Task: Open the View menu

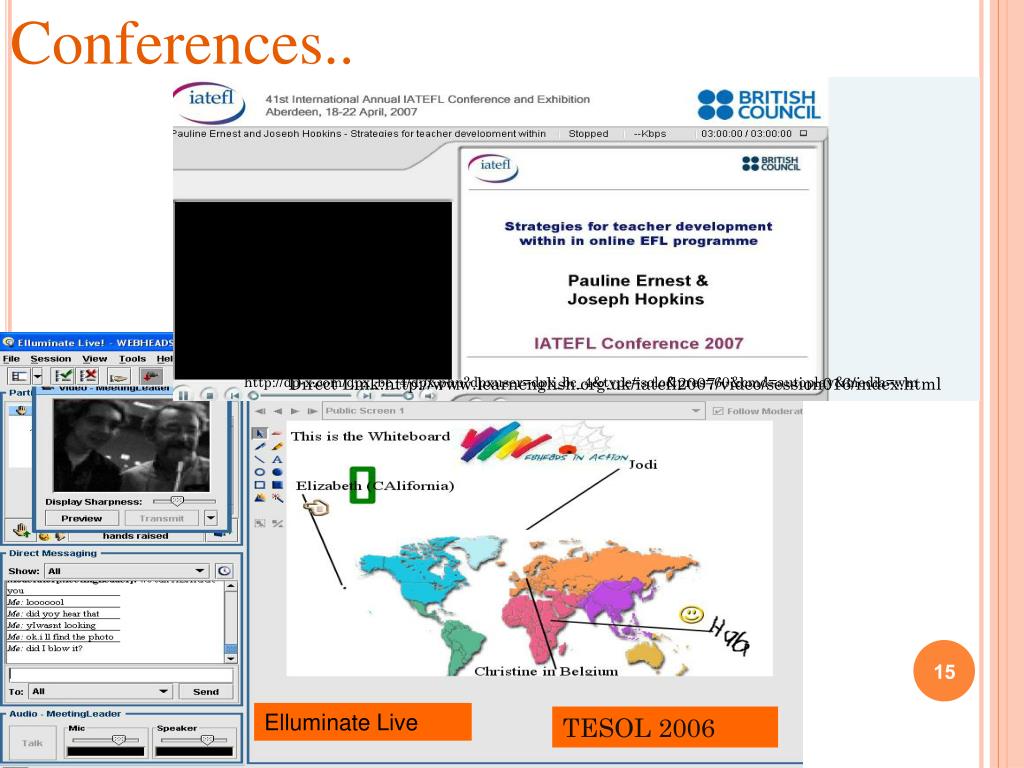Action: coord(95,359)
